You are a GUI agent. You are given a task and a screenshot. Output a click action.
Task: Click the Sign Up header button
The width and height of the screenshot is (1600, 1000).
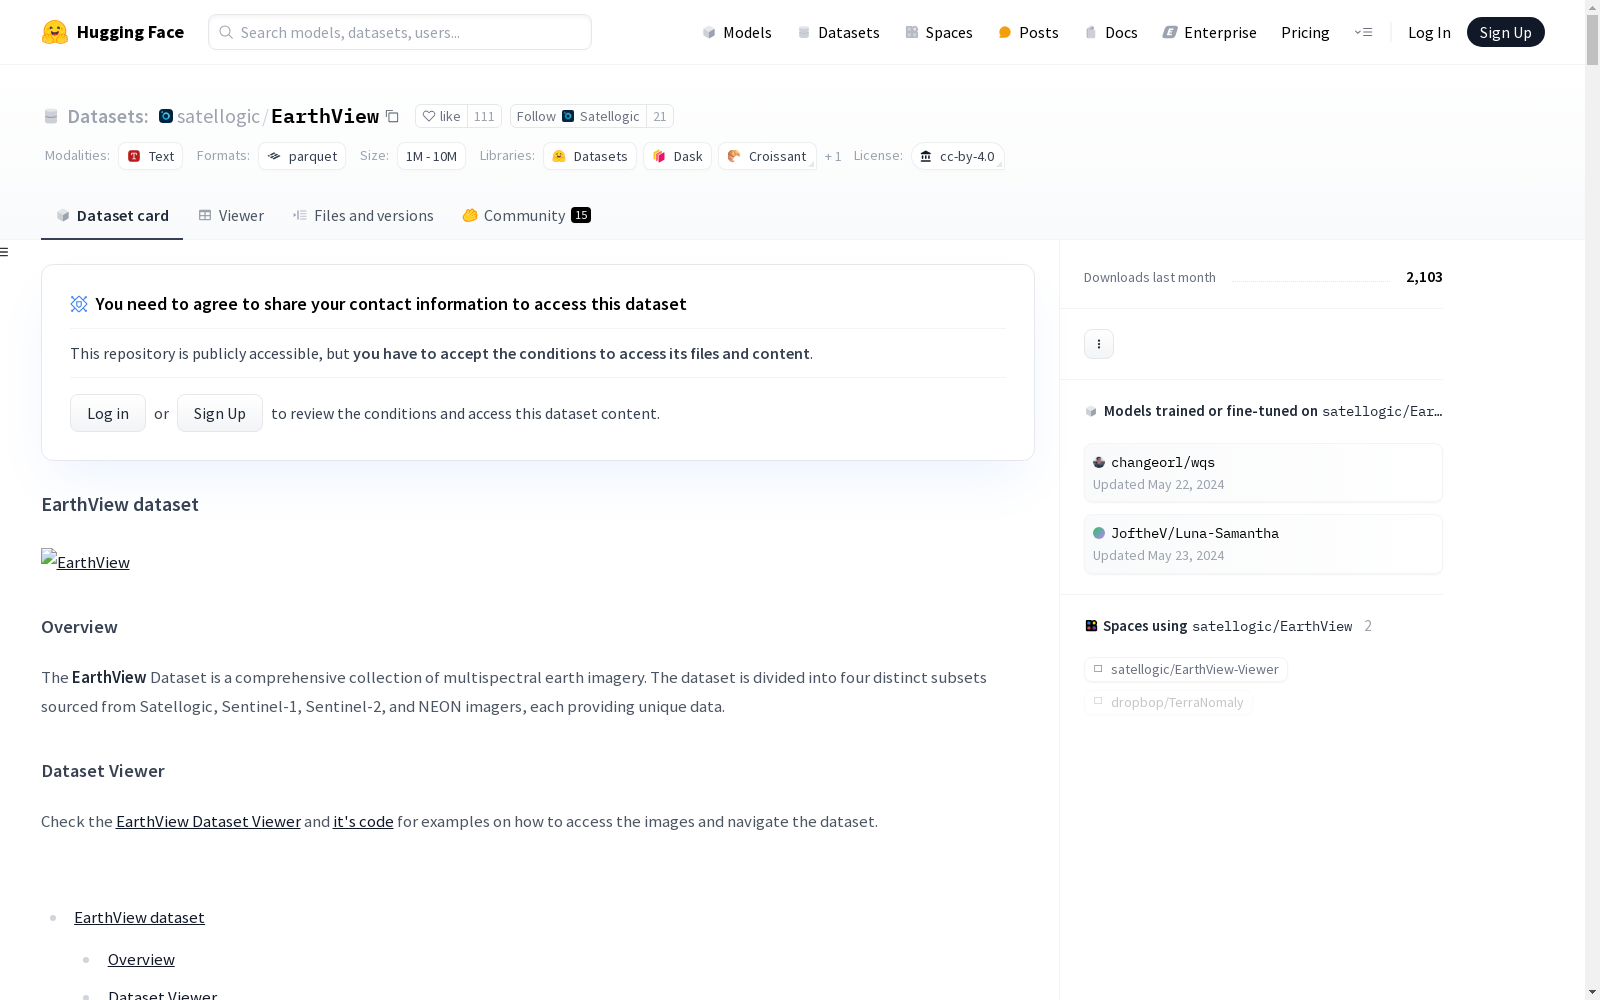(1505, 32)
